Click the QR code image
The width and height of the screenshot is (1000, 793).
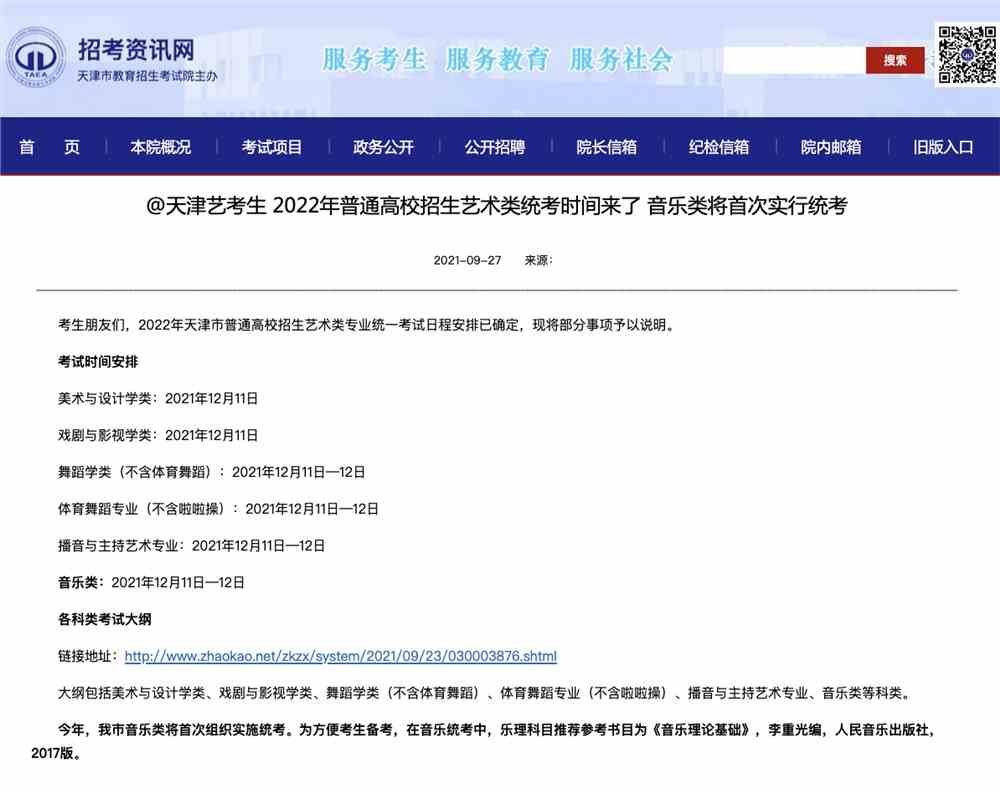pyautogui.click(x=967, y=55)
